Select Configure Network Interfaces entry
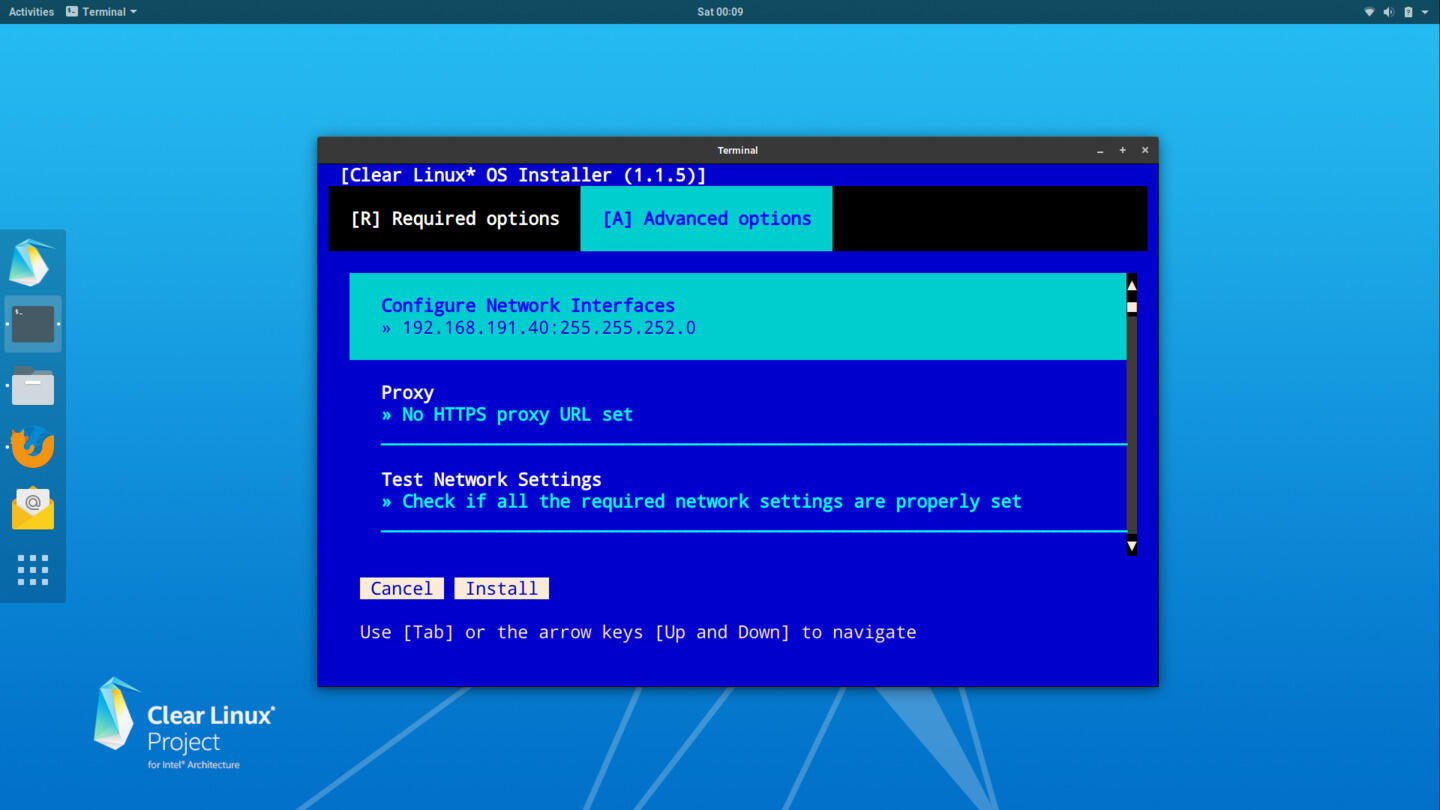The image size is (1440, 810). pos(738,316)
